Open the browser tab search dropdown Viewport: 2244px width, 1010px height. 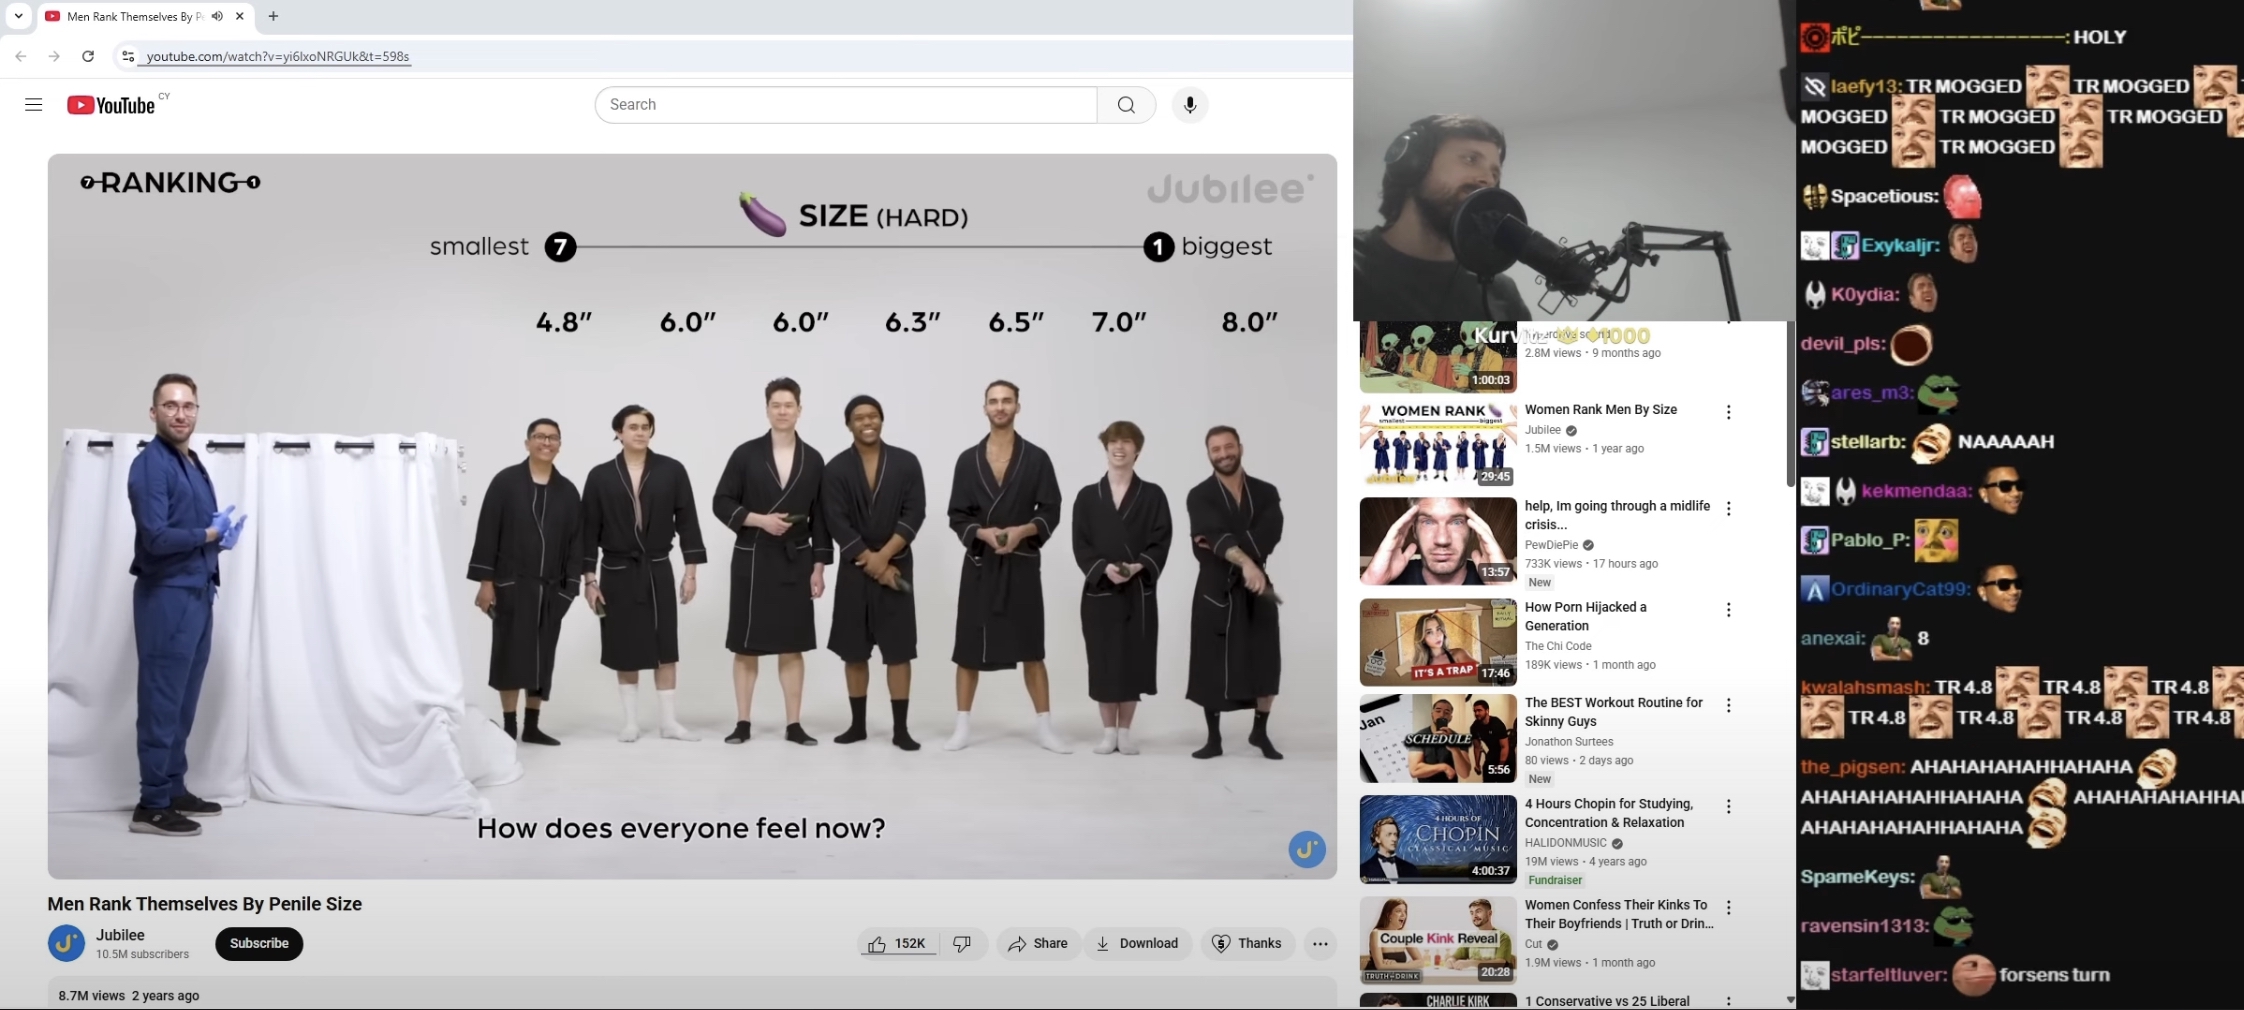pos(18,16)
